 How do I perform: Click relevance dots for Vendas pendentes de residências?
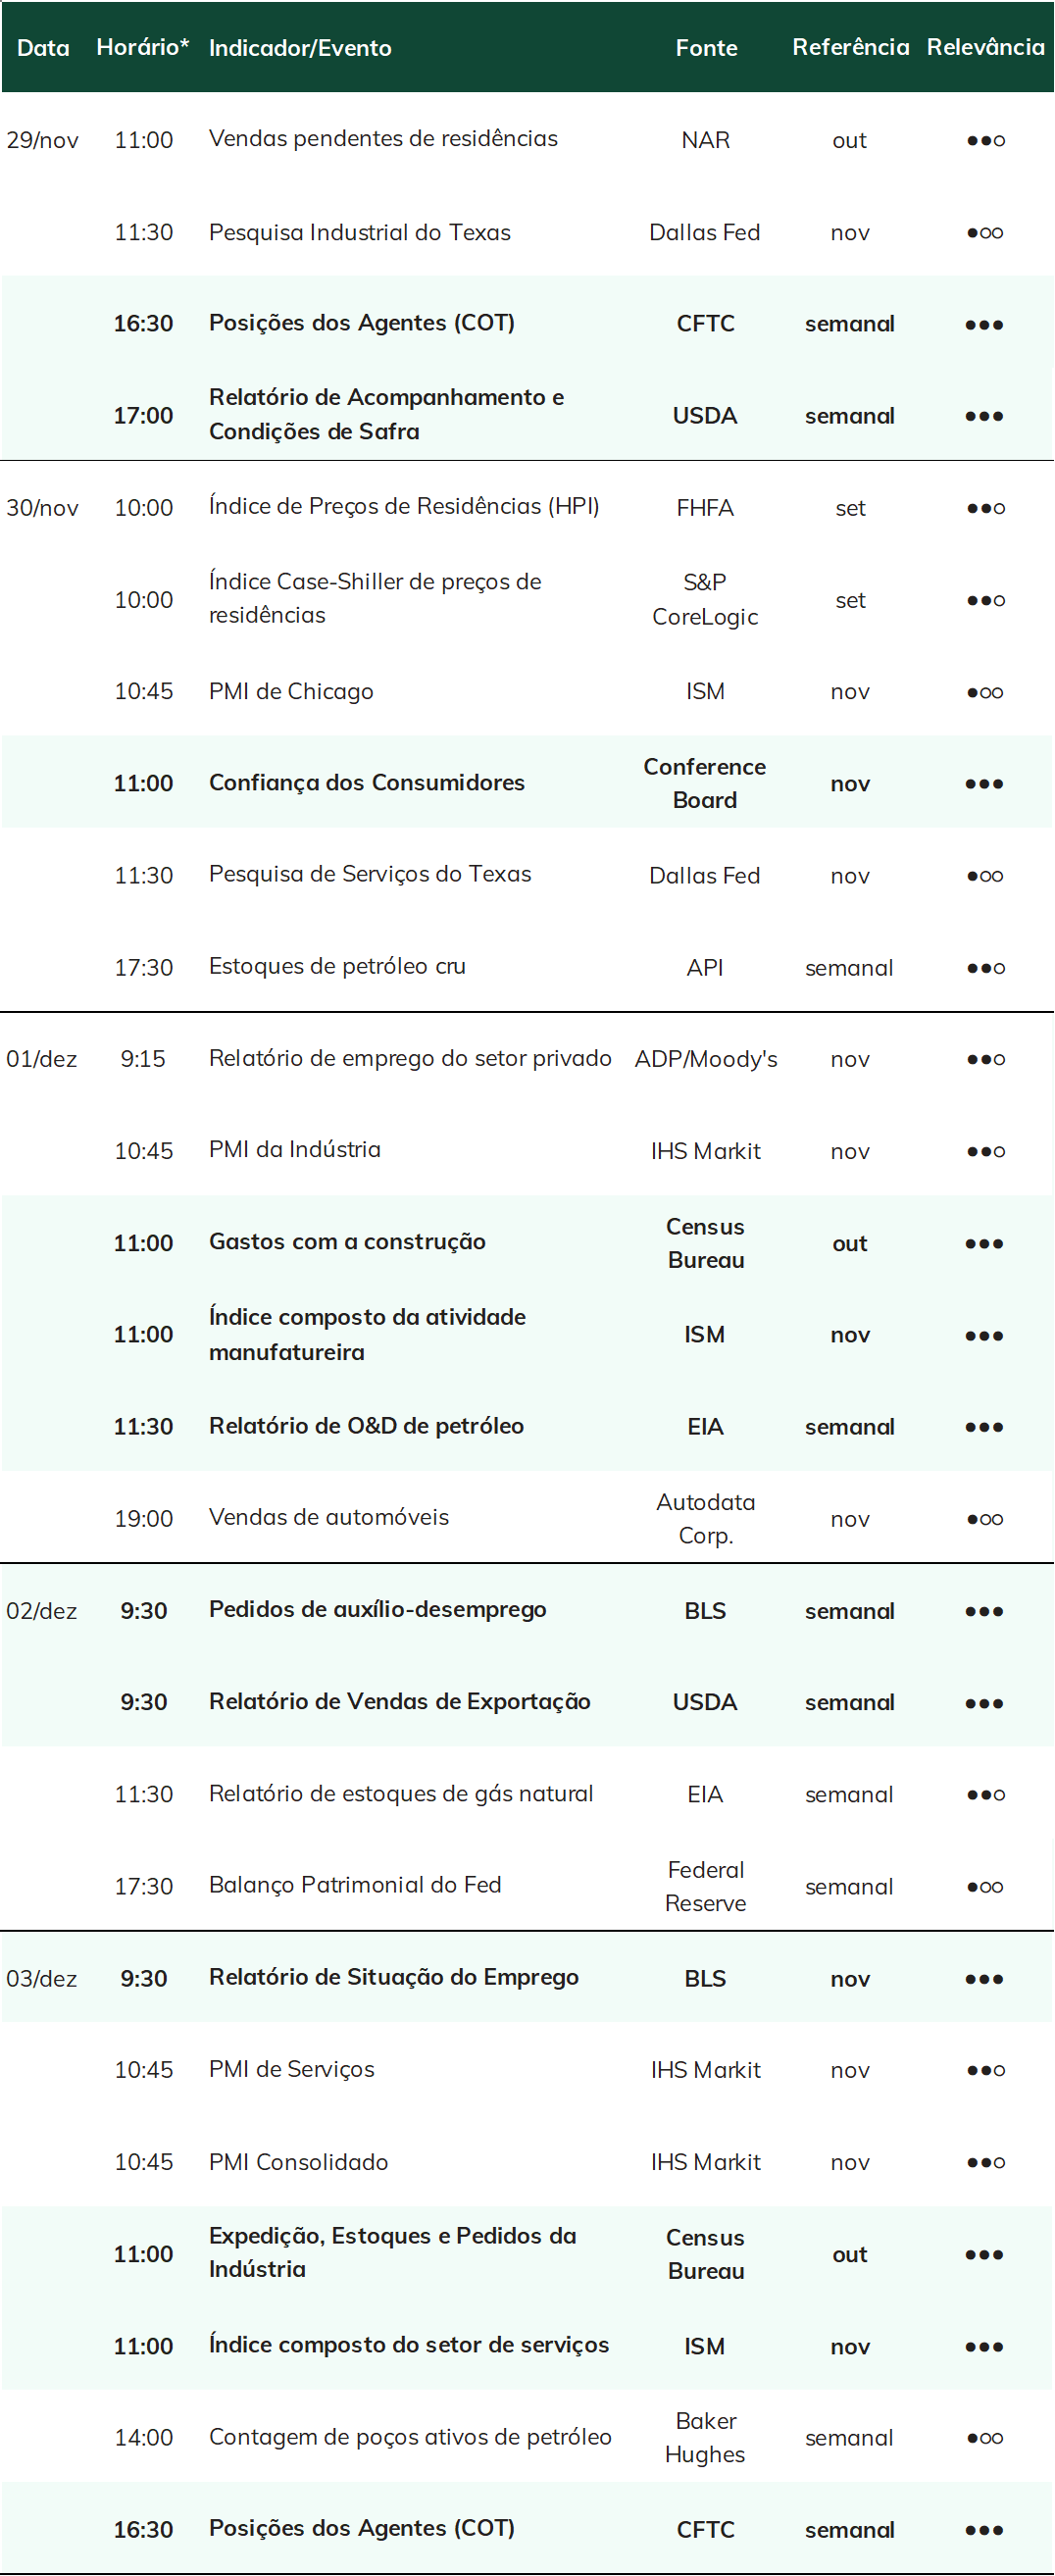pyautogui.click(x=985, y=140)
